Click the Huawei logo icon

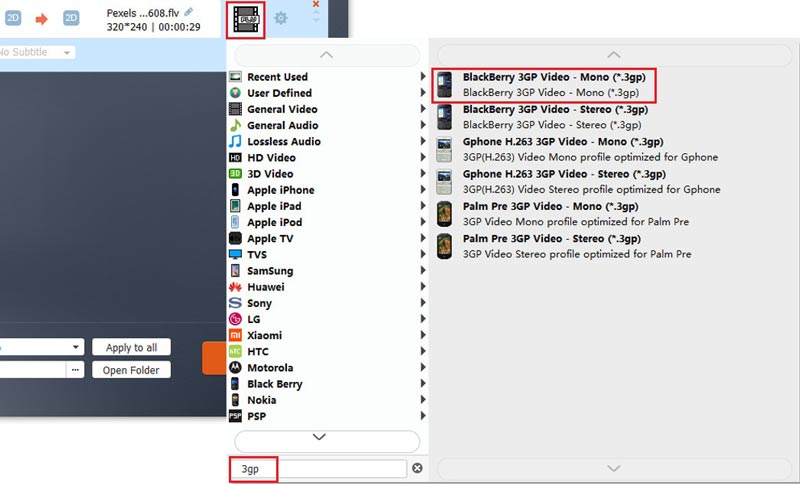click(x=235, y=287)
